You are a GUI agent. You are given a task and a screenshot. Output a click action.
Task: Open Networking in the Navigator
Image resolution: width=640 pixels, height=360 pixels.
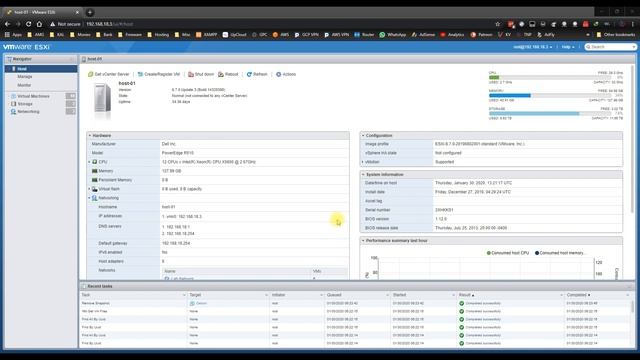click(x=28, y=111)
